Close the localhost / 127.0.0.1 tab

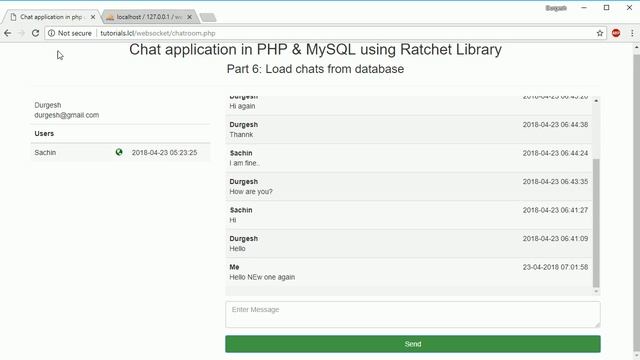(x=189, y=17)
